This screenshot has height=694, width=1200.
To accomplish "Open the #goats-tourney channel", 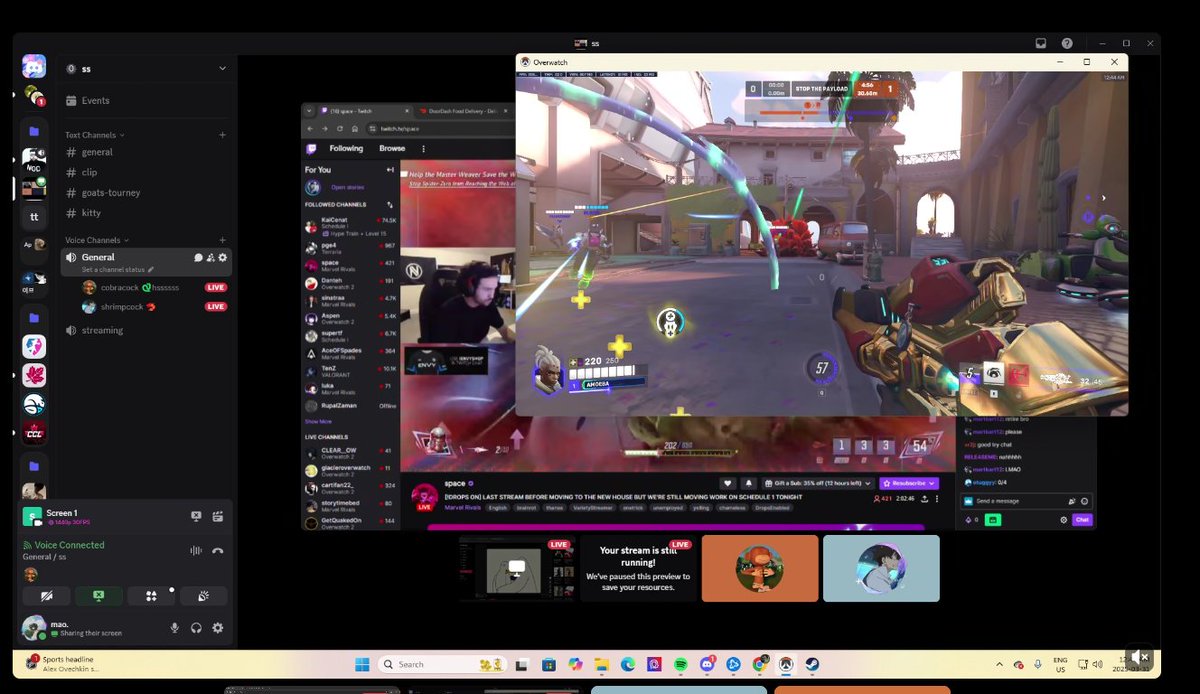I will pyautogui.click(x=111, y=193).
